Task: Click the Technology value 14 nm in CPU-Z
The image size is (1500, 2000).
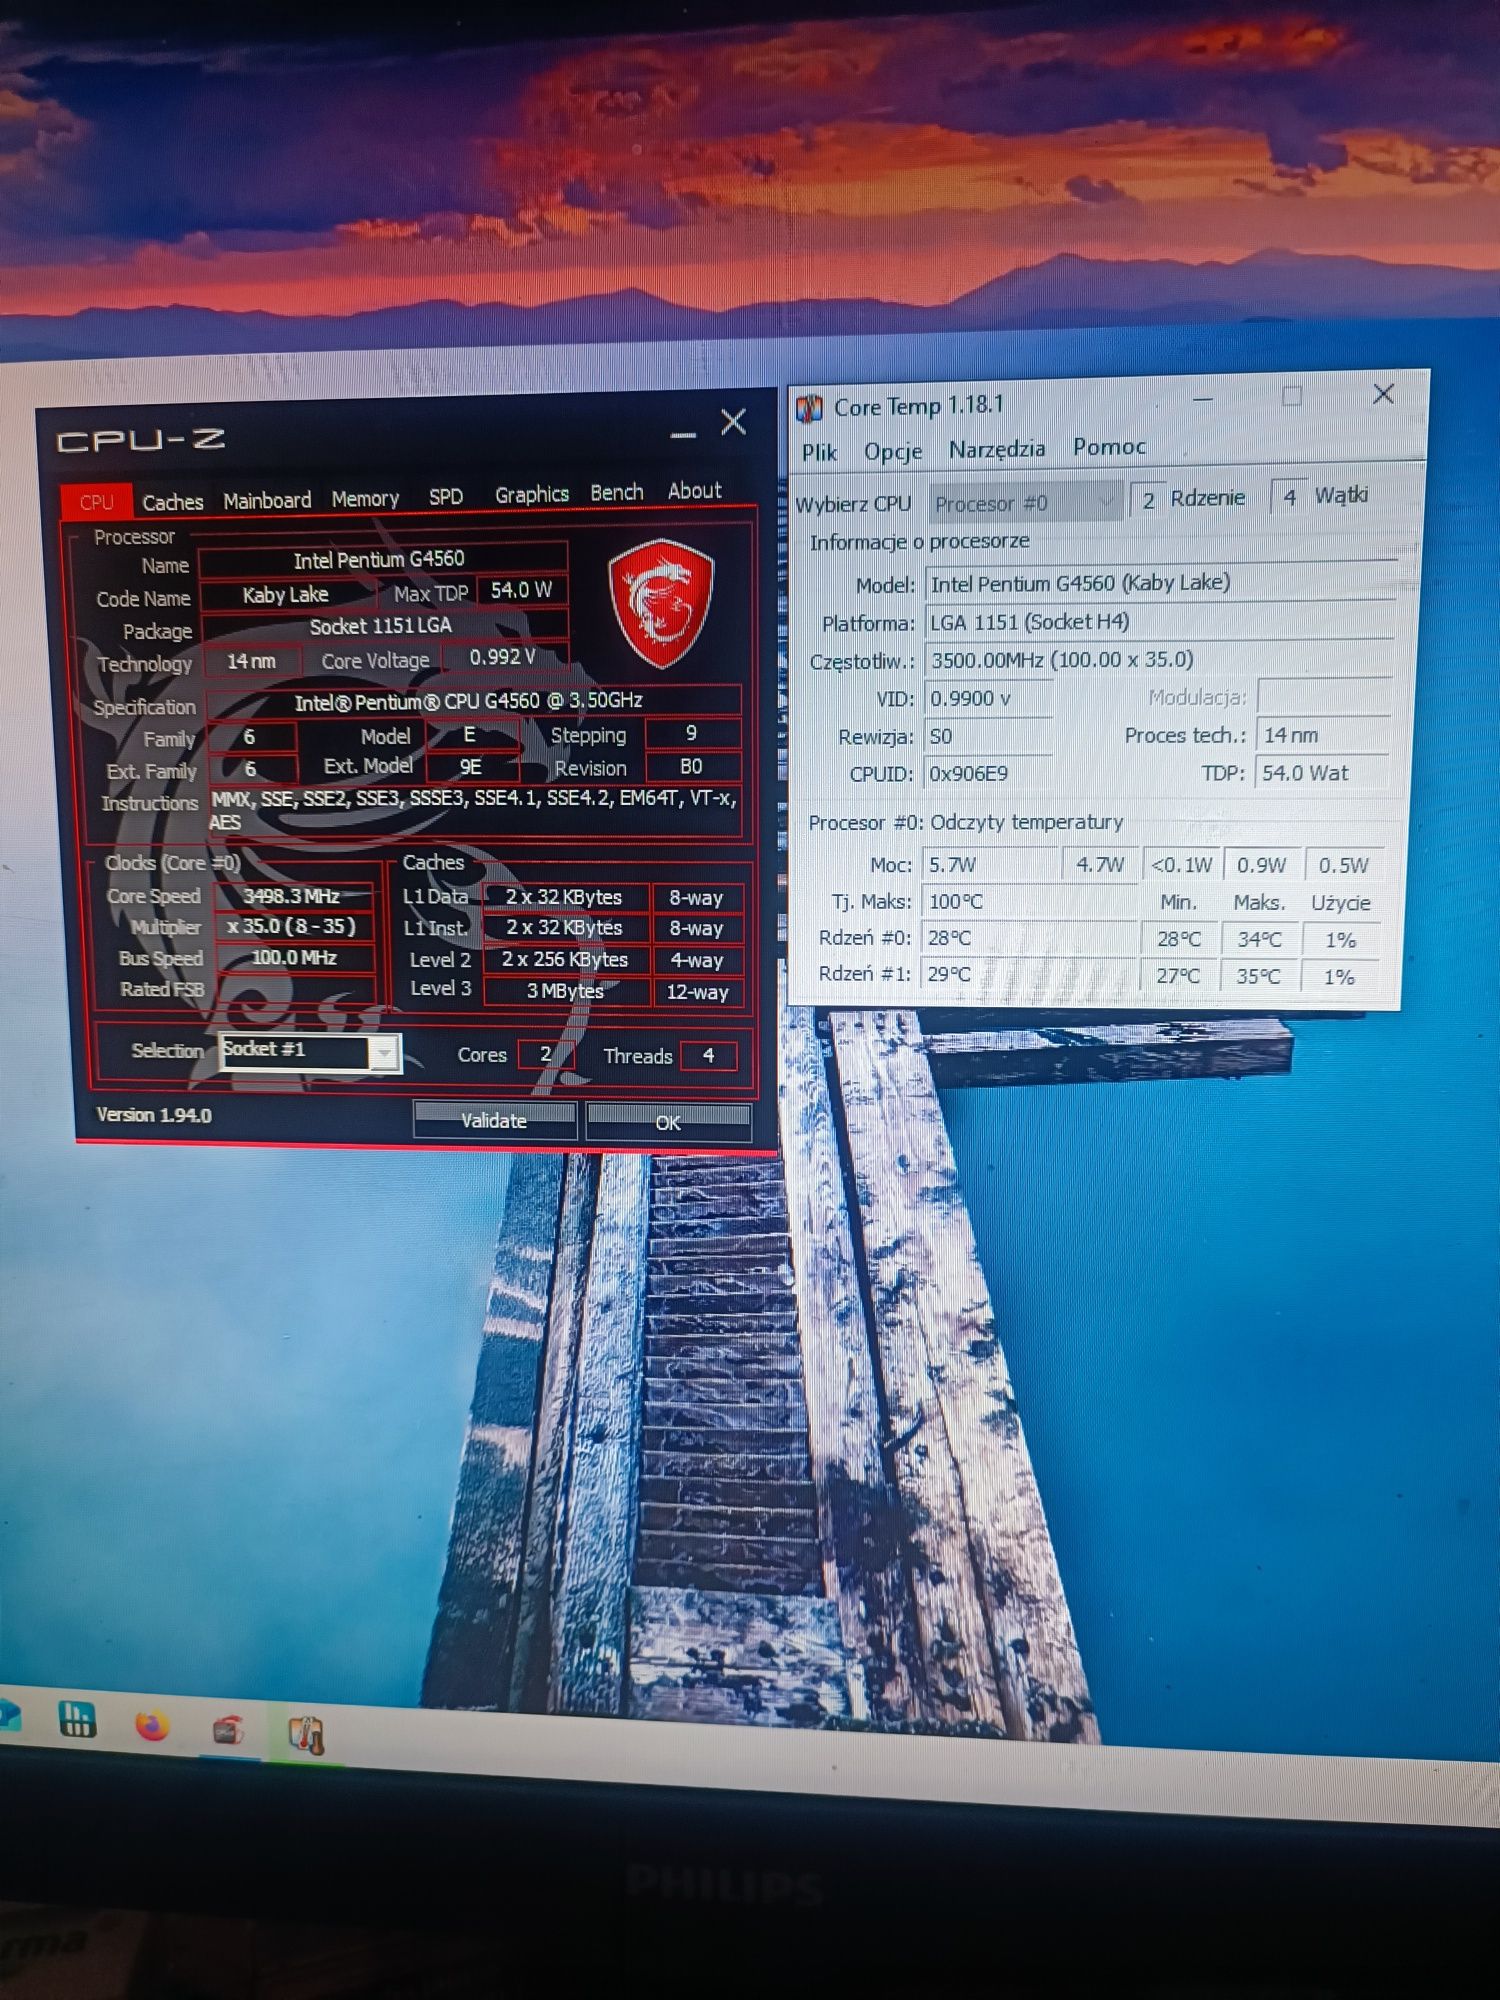Action: (251, 661)
